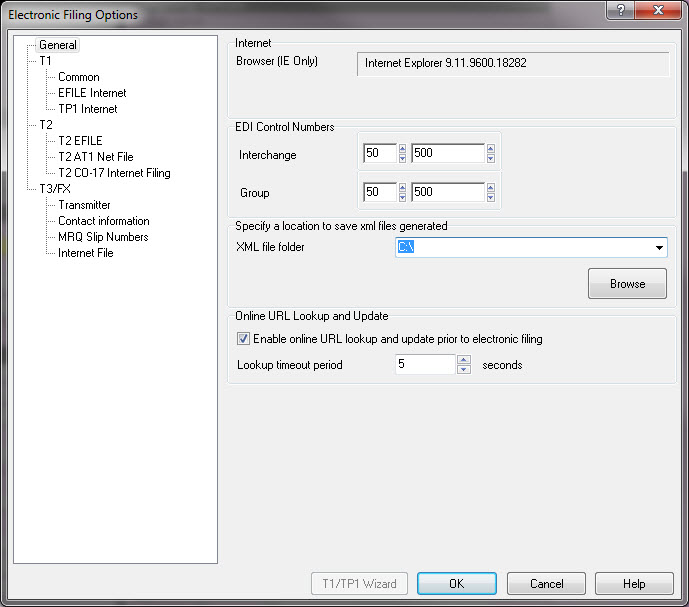The height and width of the screenshot is (607, 689).
Task: Click Browse to choose XML folder
Action: point(627,284)
